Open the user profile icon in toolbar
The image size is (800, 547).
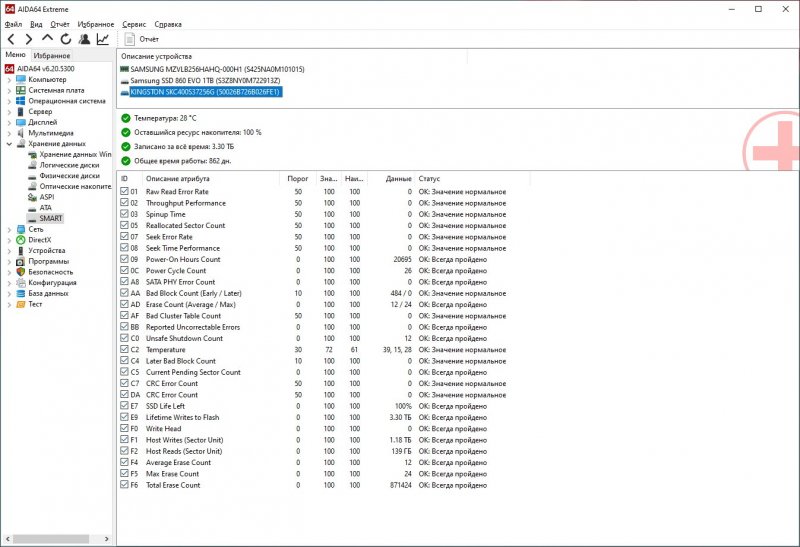coord(84,39)
